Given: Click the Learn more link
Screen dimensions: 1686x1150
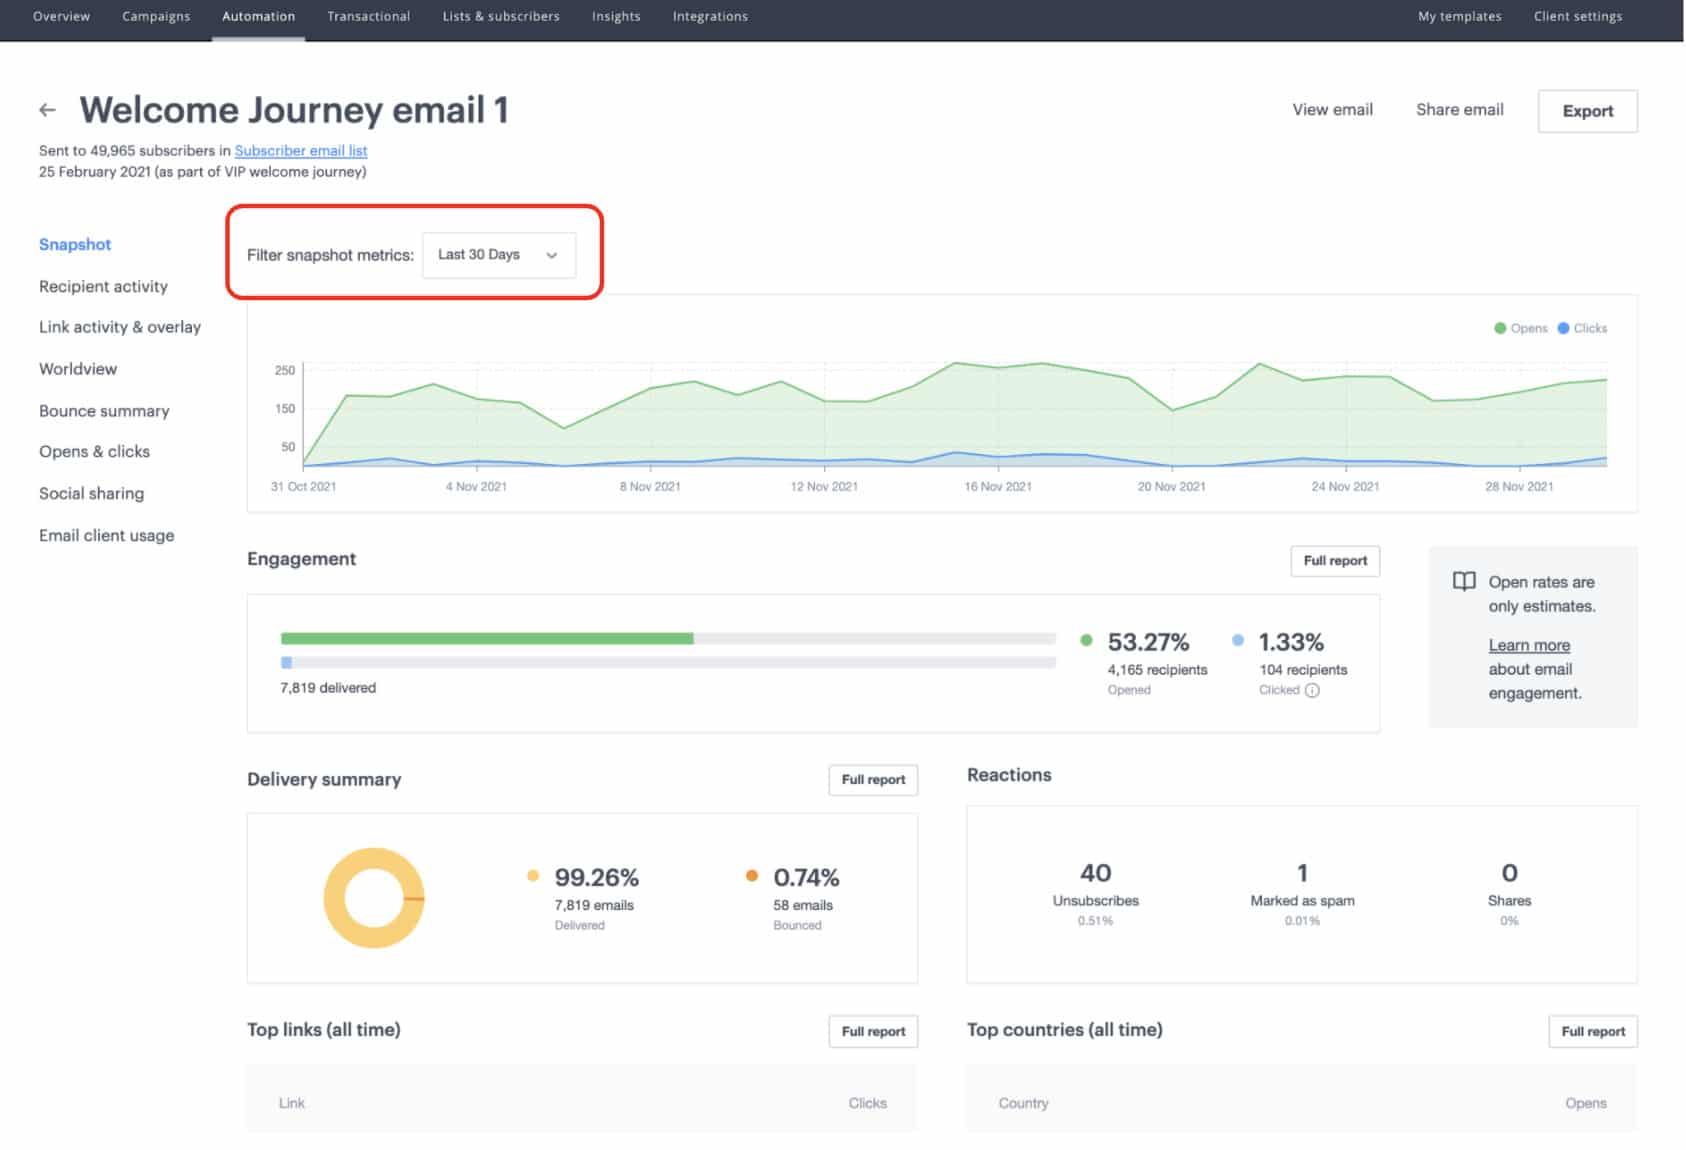Looking at the screenshot, I should coord(1528,645).
